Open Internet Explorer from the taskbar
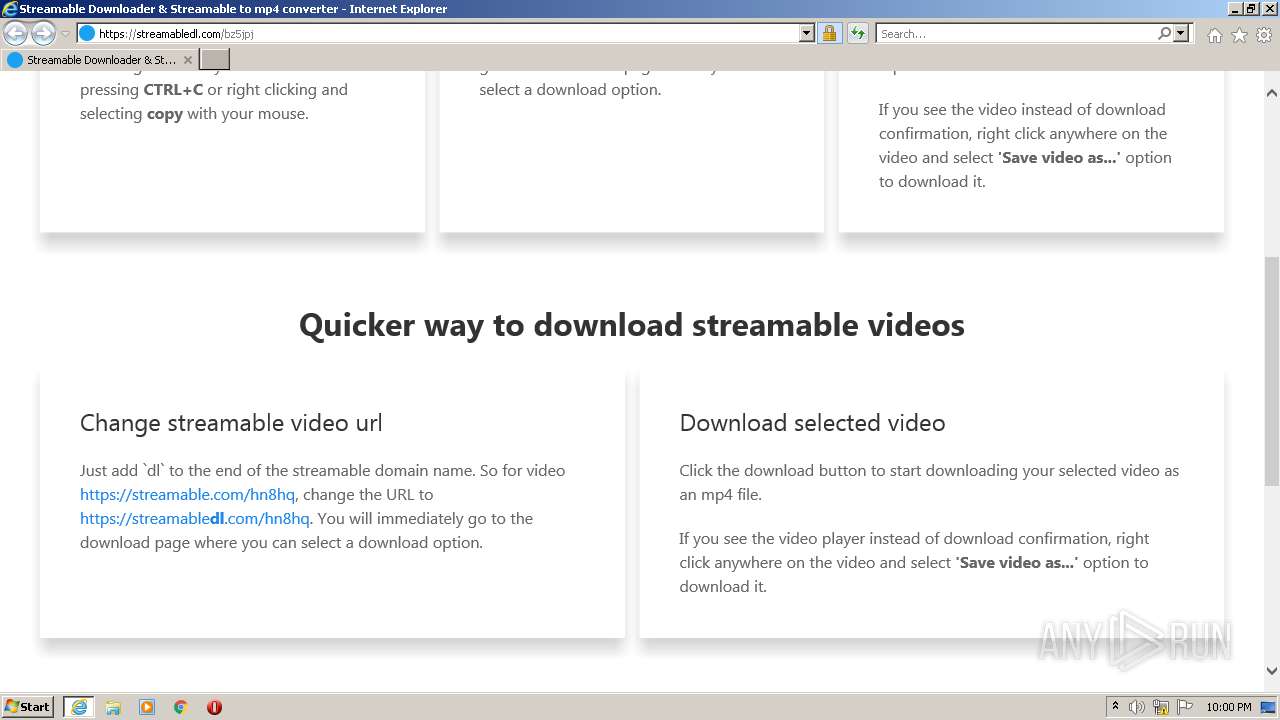This screenshot has width=1280, height=720. 79,707
